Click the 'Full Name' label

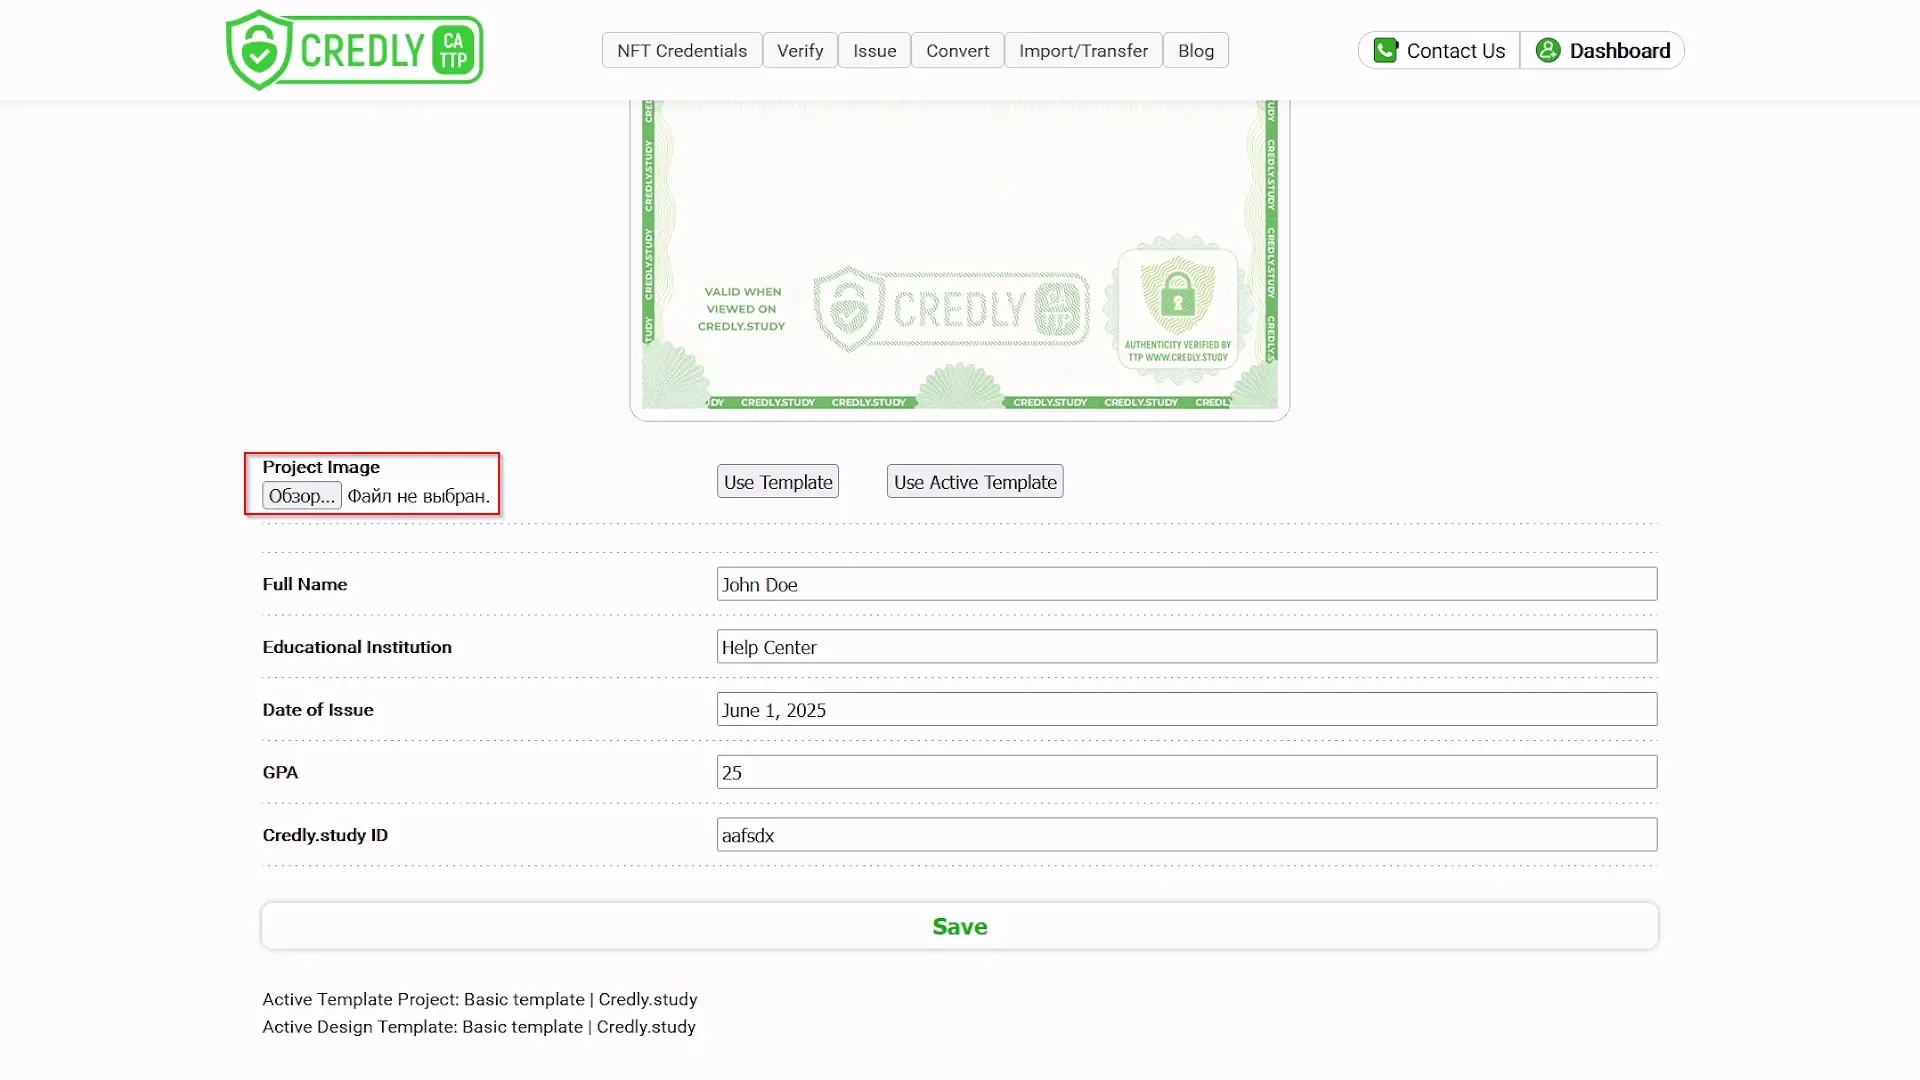pyautogui.click(x=305, y=584)
